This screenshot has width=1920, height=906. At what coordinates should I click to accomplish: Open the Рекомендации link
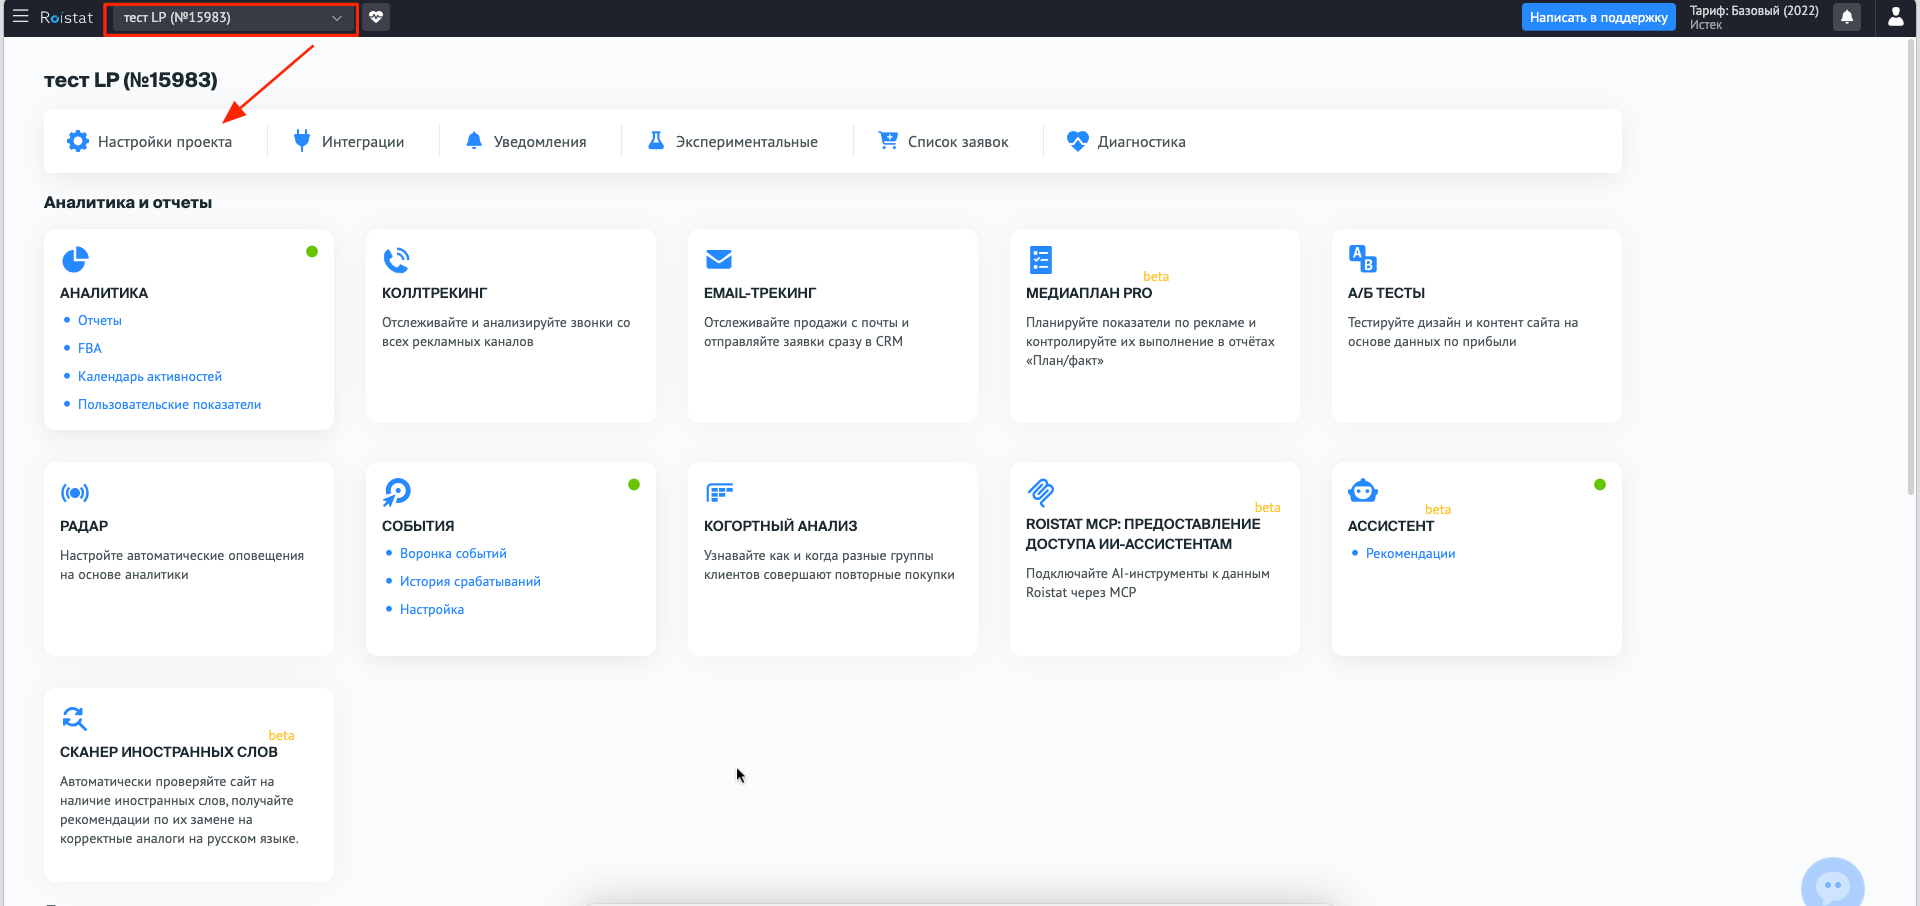1410,554
